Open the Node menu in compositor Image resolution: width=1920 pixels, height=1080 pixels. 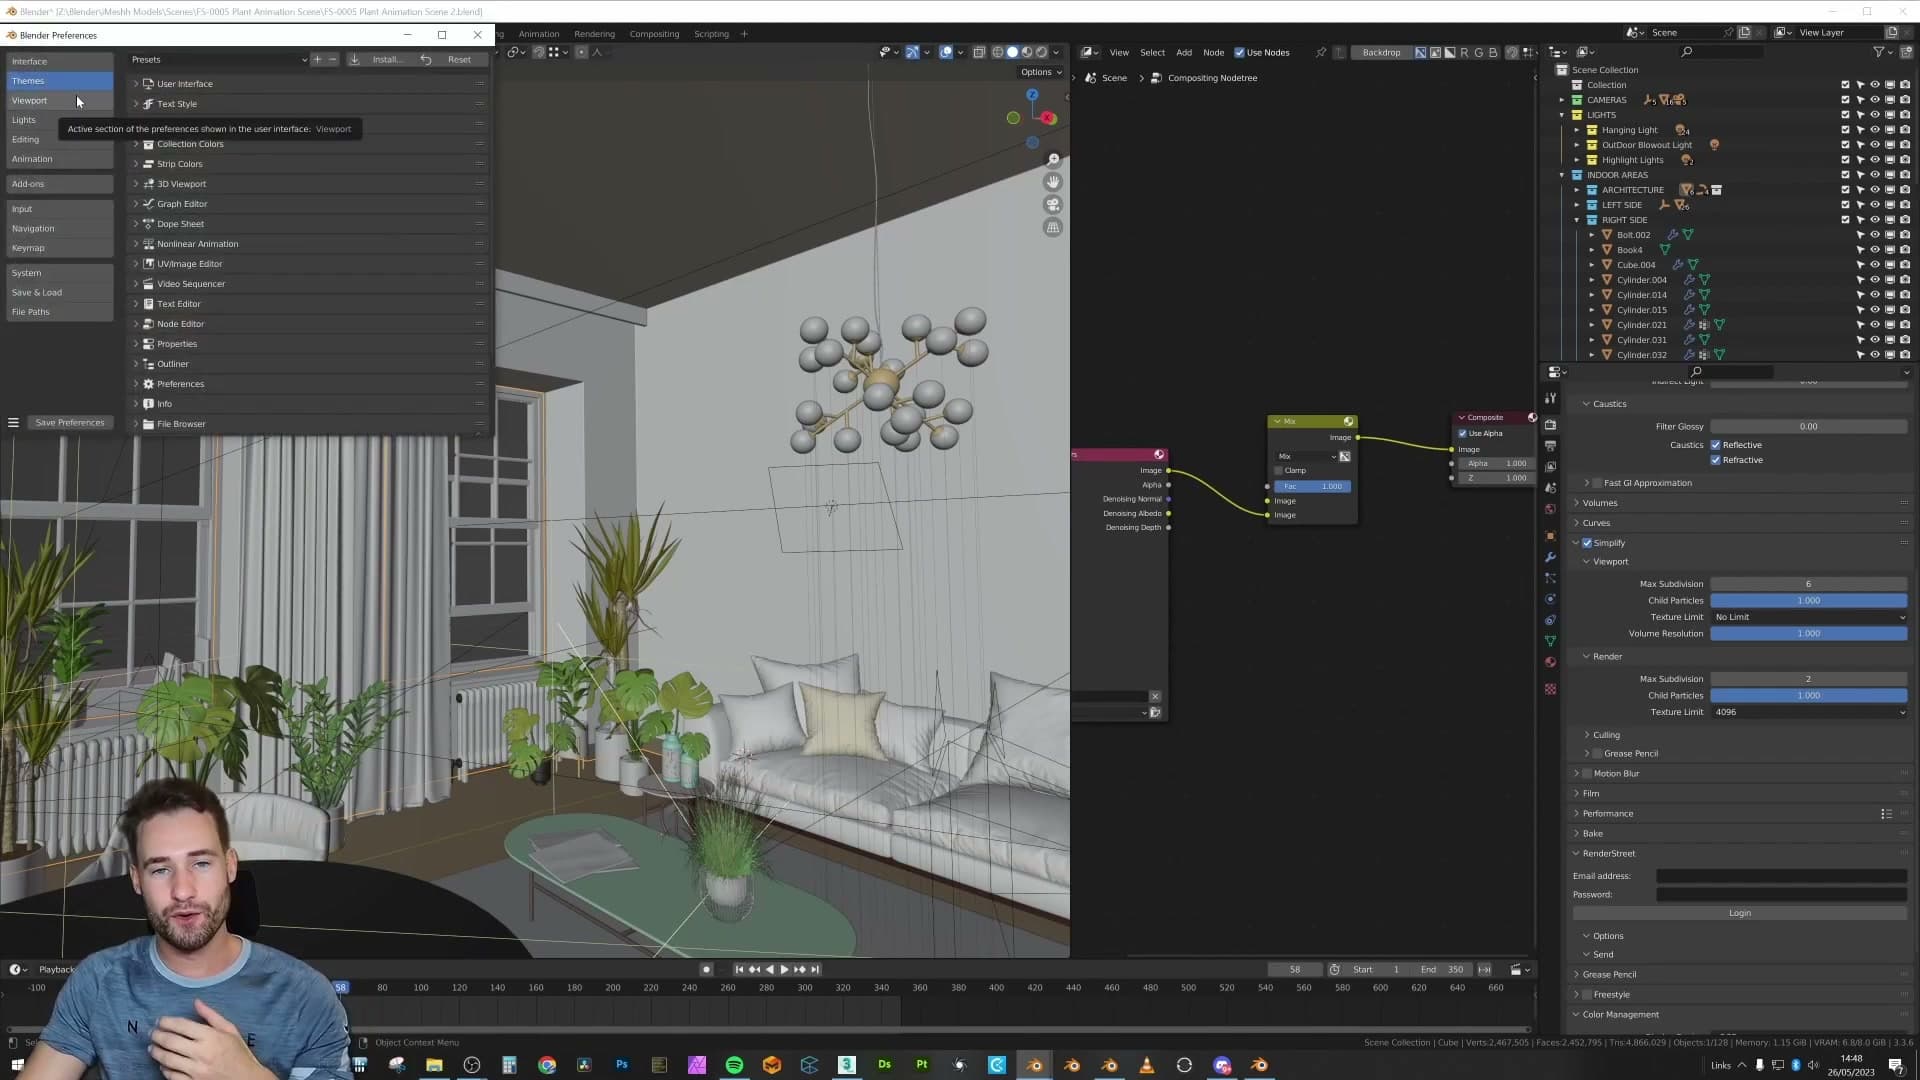click(1213, 53)
